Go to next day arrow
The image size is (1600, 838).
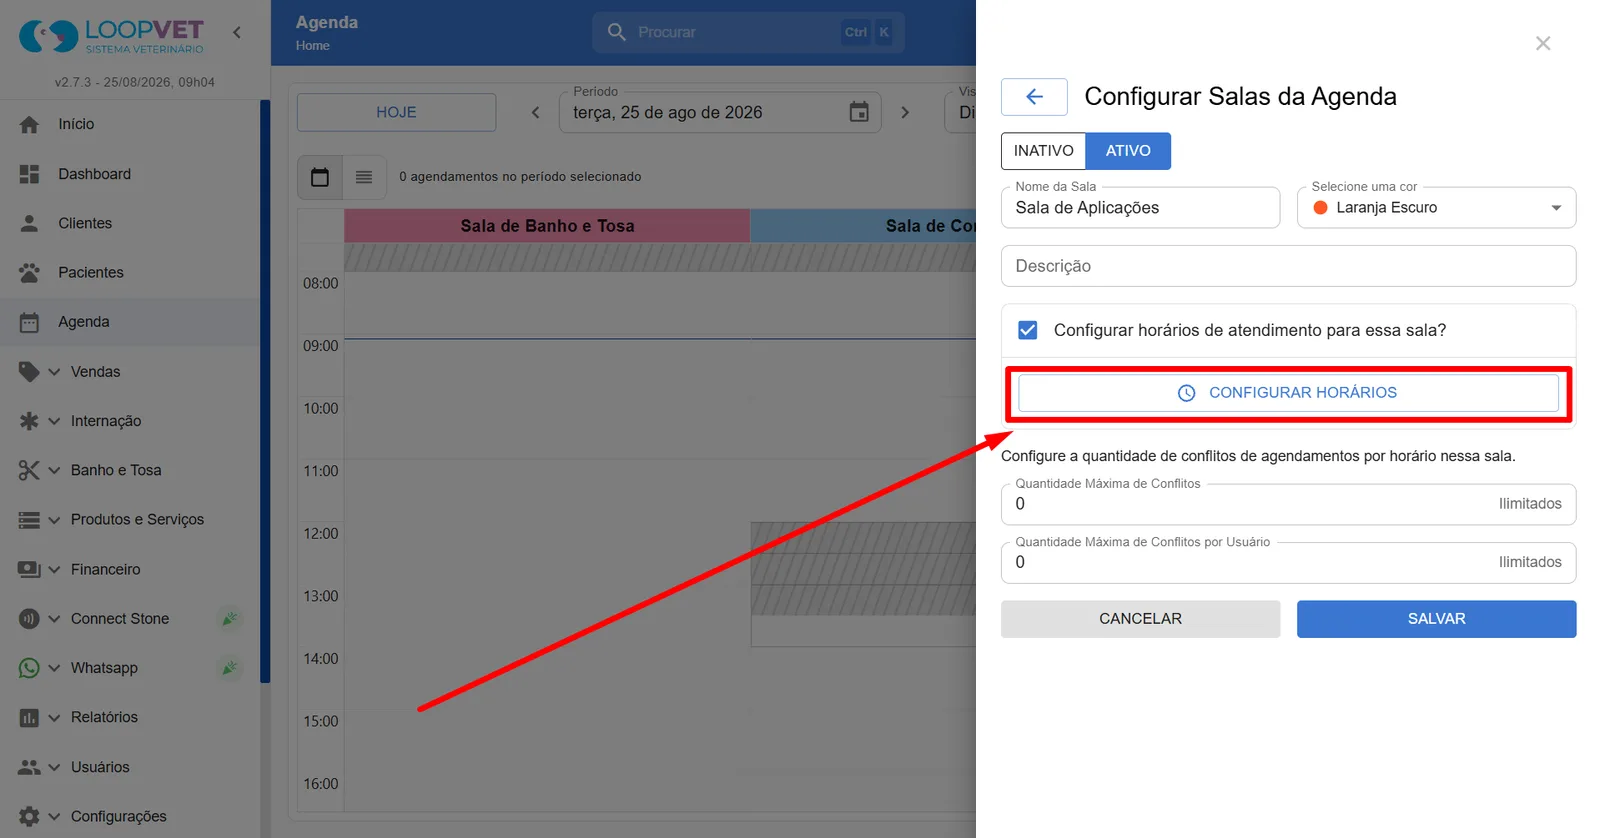[x=905, y=112]
